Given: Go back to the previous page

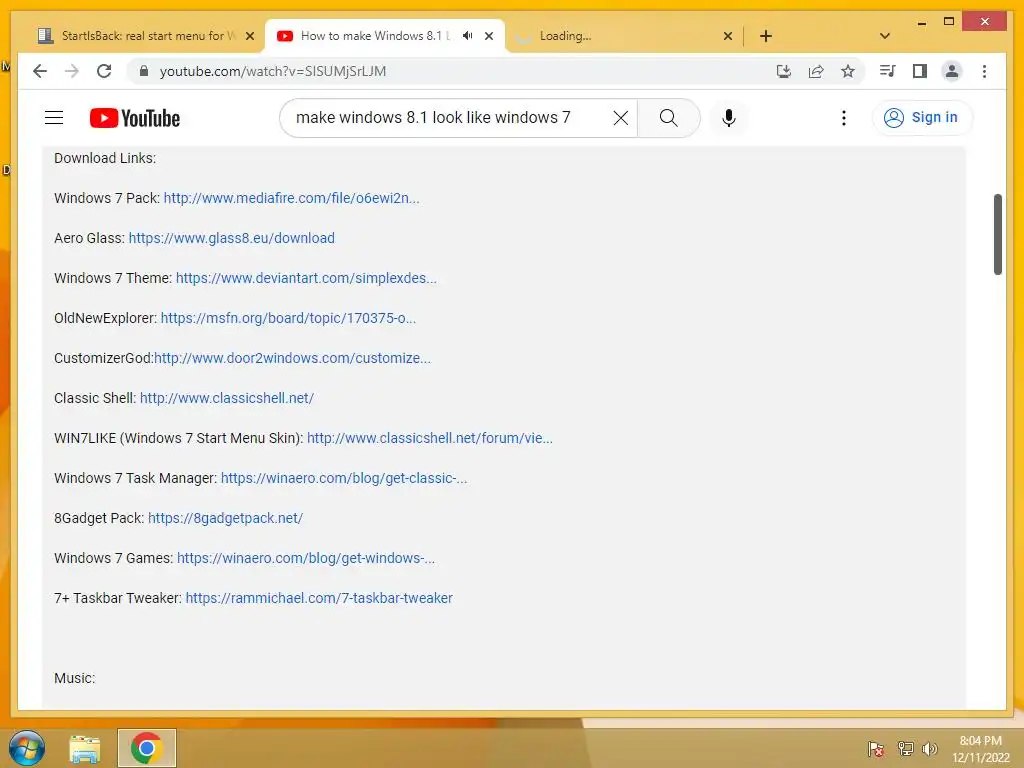Looking at the screenshot, I should (x=40, y=71).
